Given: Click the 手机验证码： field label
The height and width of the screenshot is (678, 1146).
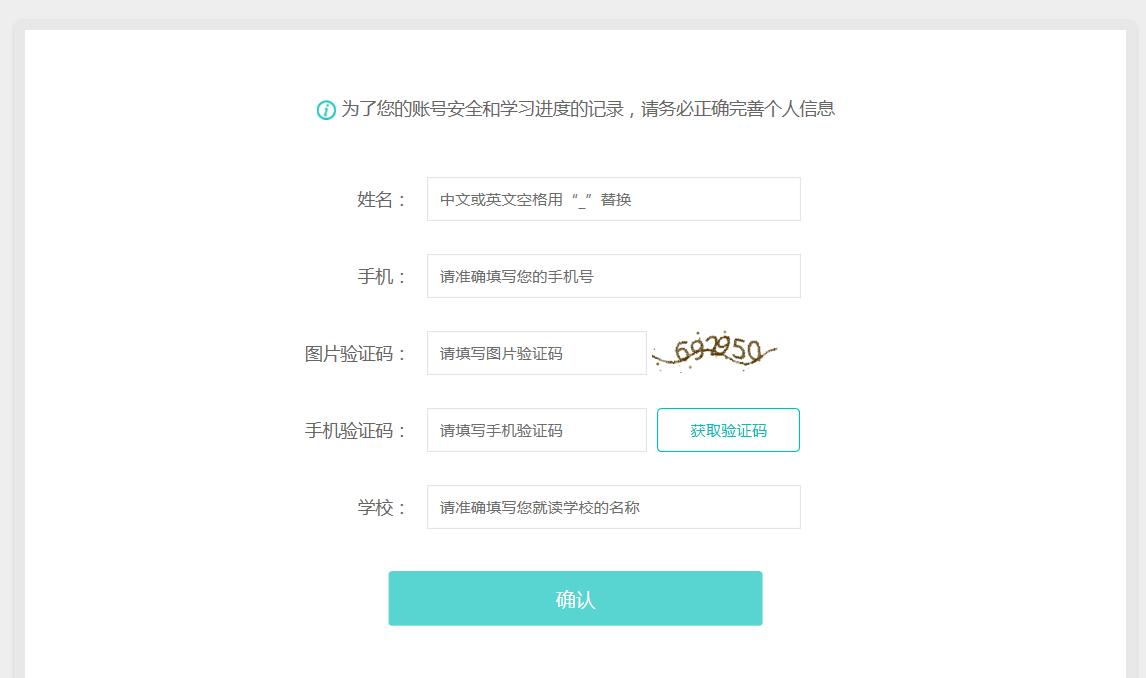Looking at the screenshot, I should pos(355,431).
